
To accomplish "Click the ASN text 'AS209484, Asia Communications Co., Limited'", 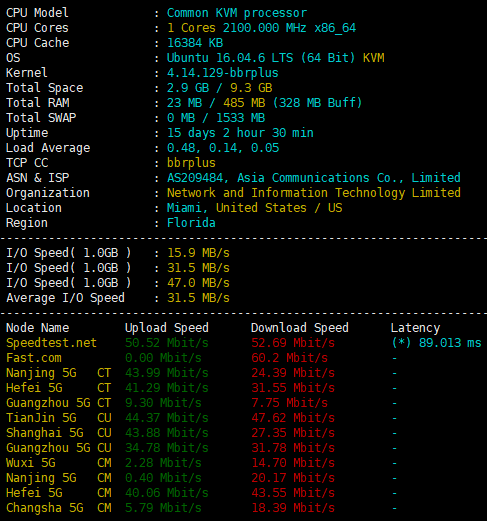I will tap(314, 178).
